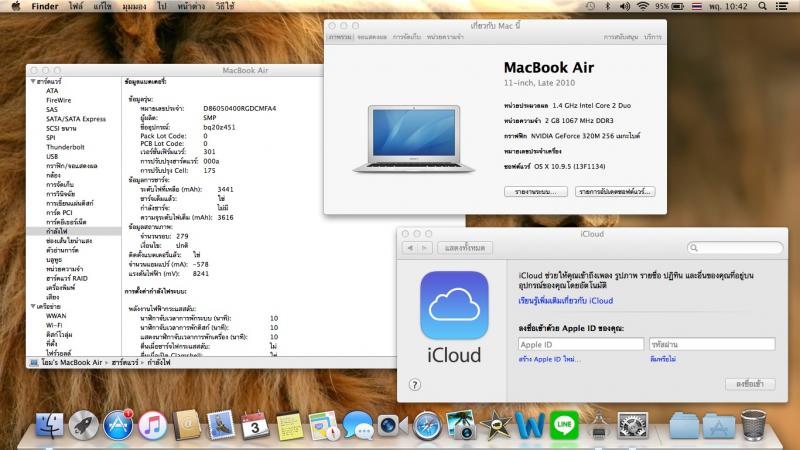Open Calendar icon showing 3
800x450 pixels.
(255, 426)
